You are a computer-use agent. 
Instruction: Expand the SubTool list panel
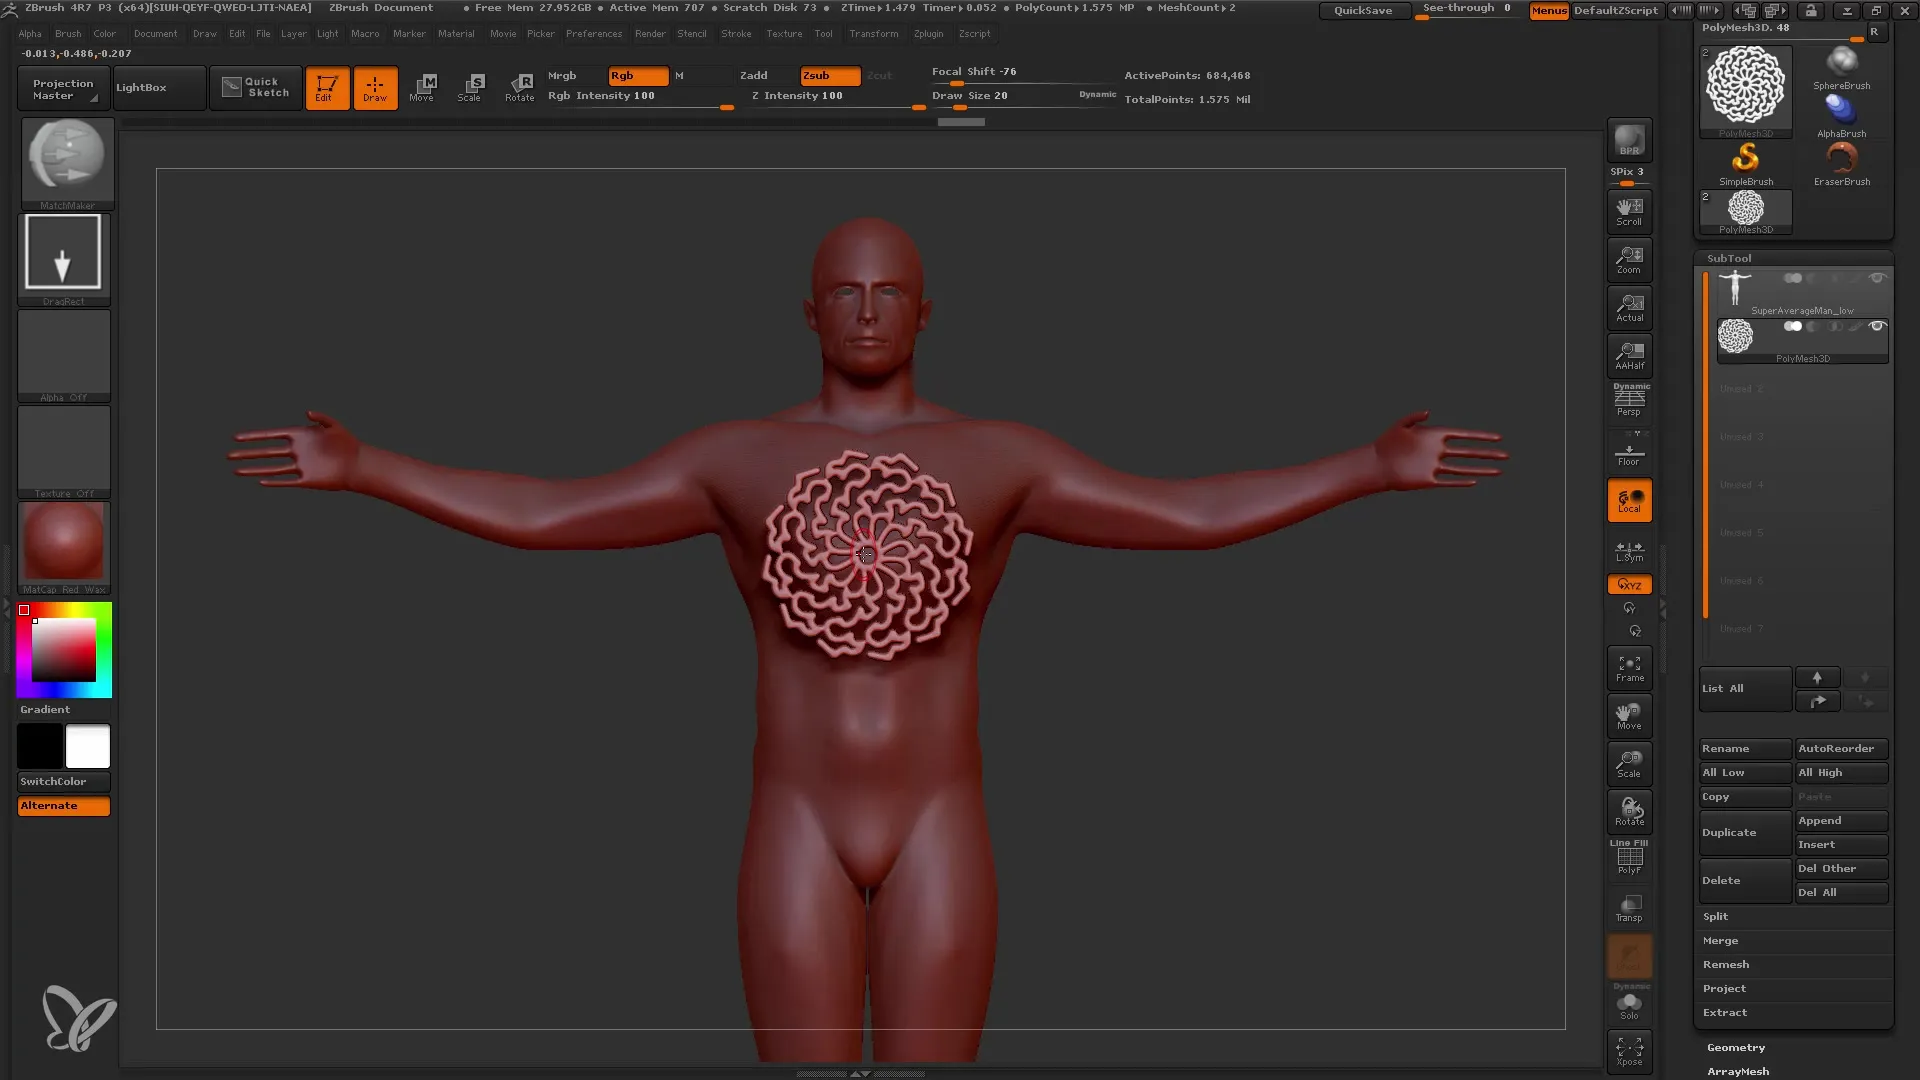point(1745,687)
